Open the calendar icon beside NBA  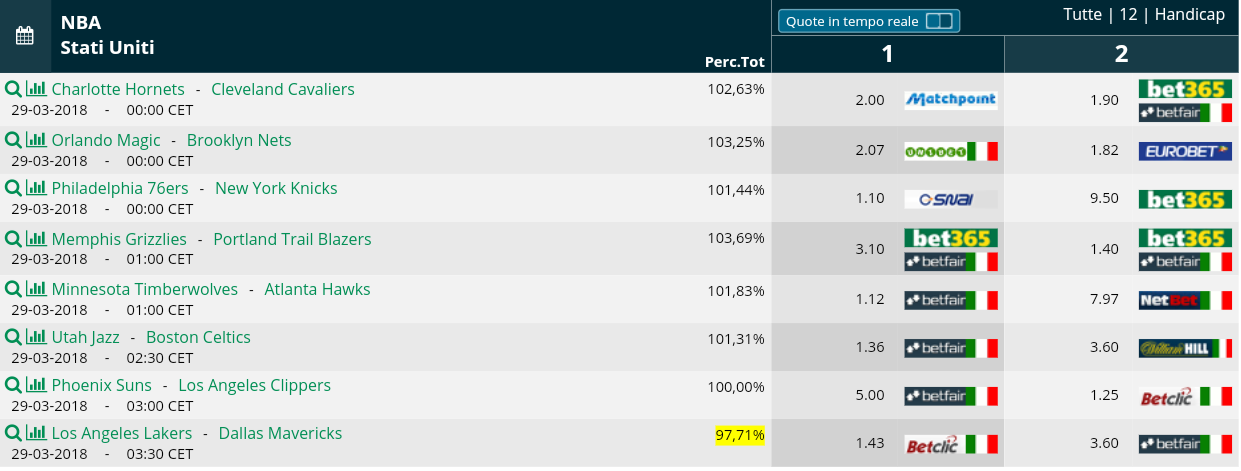(x=25, y=36)
